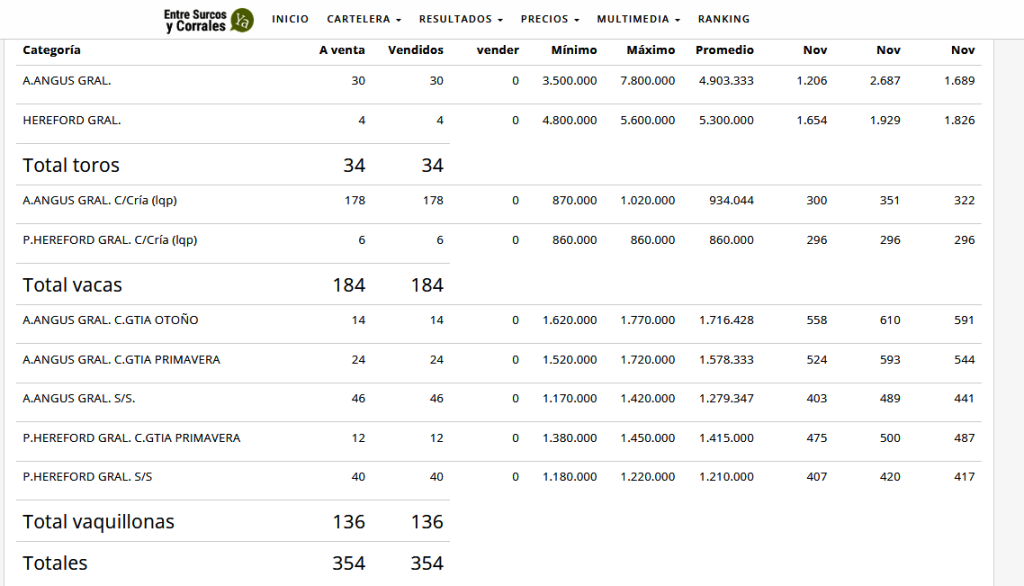Image resolution: width=1024 pixels, height=586 pixels.
Task: Select the A.ANGUS GRAL. toros row
Action: point(498,81)
